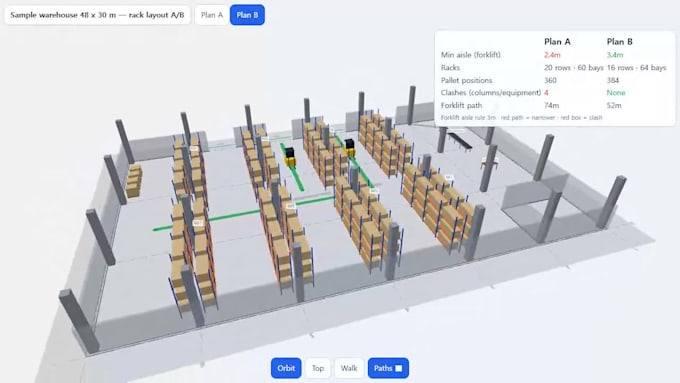Click the 360 pallet positions value
This screenshot has height=383, width=680.
pos(550,80)
